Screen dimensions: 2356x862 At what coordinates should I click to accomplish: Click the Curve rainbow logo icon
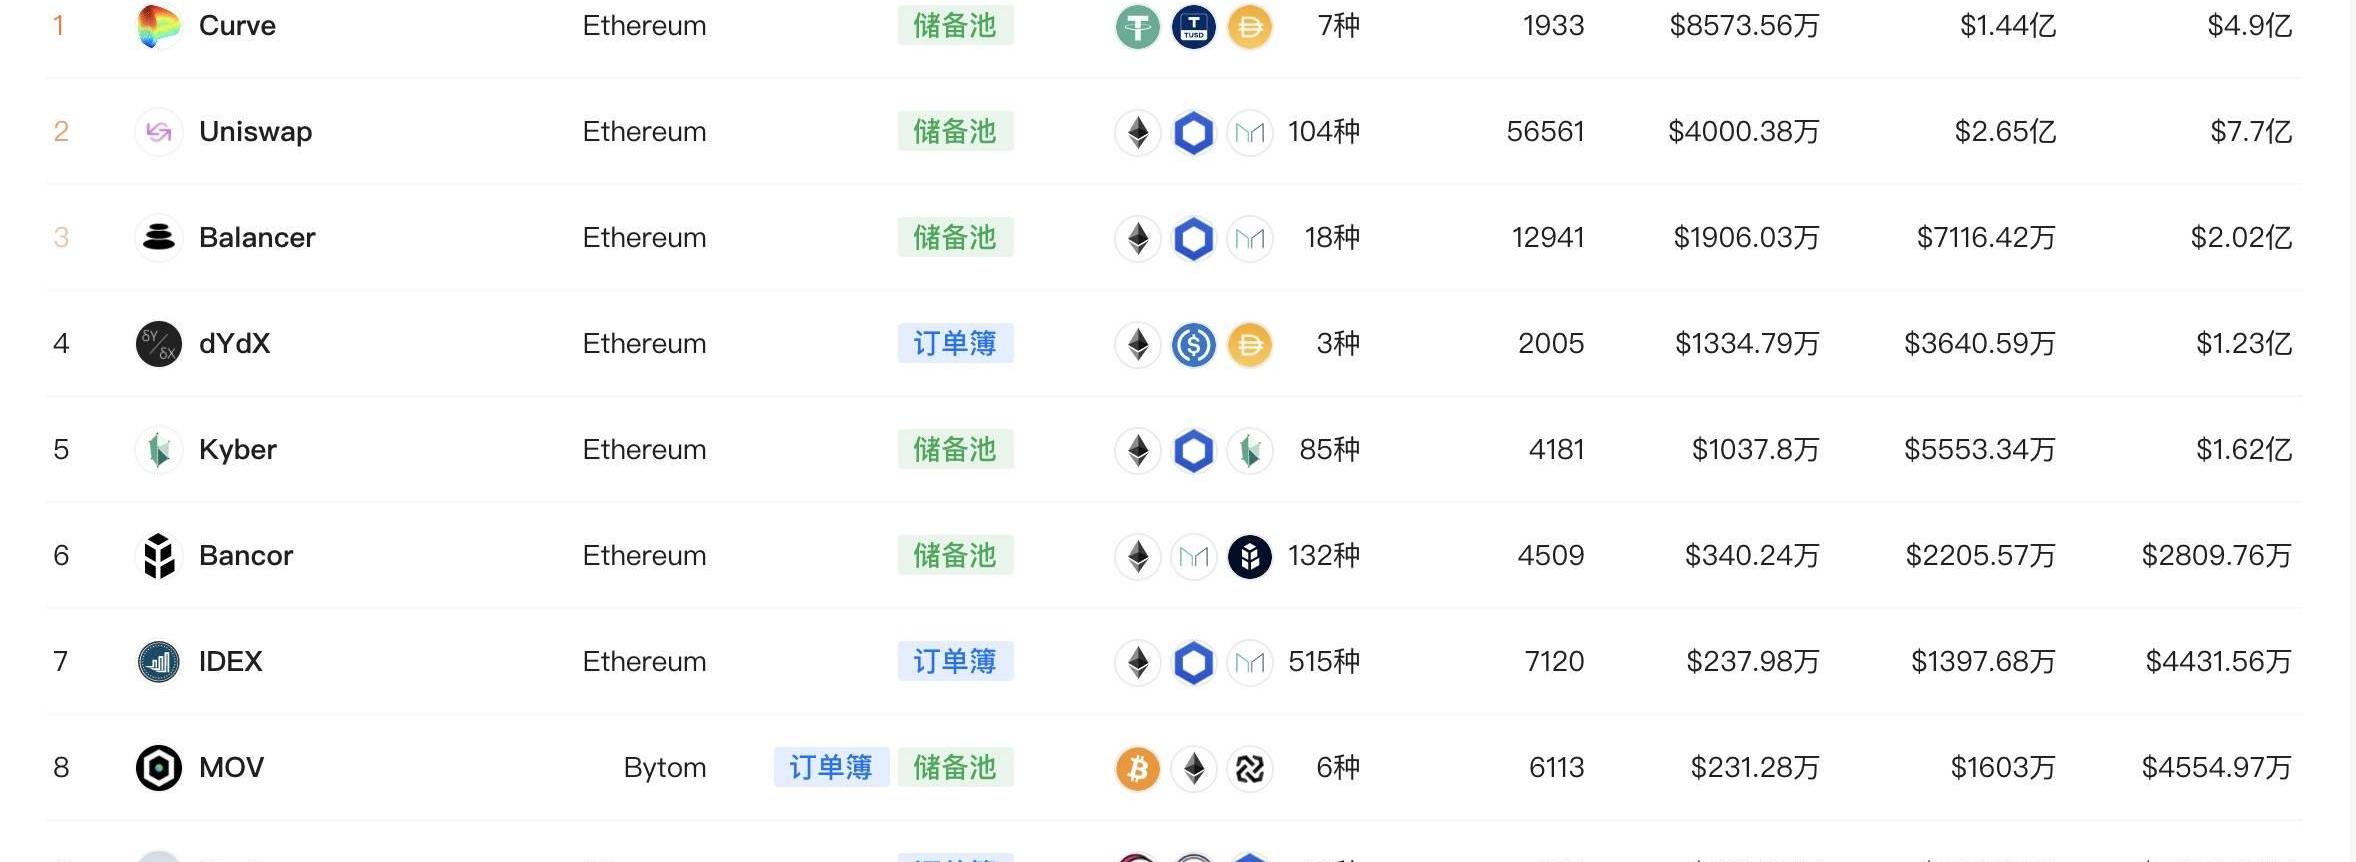click(x=158, y=26)
